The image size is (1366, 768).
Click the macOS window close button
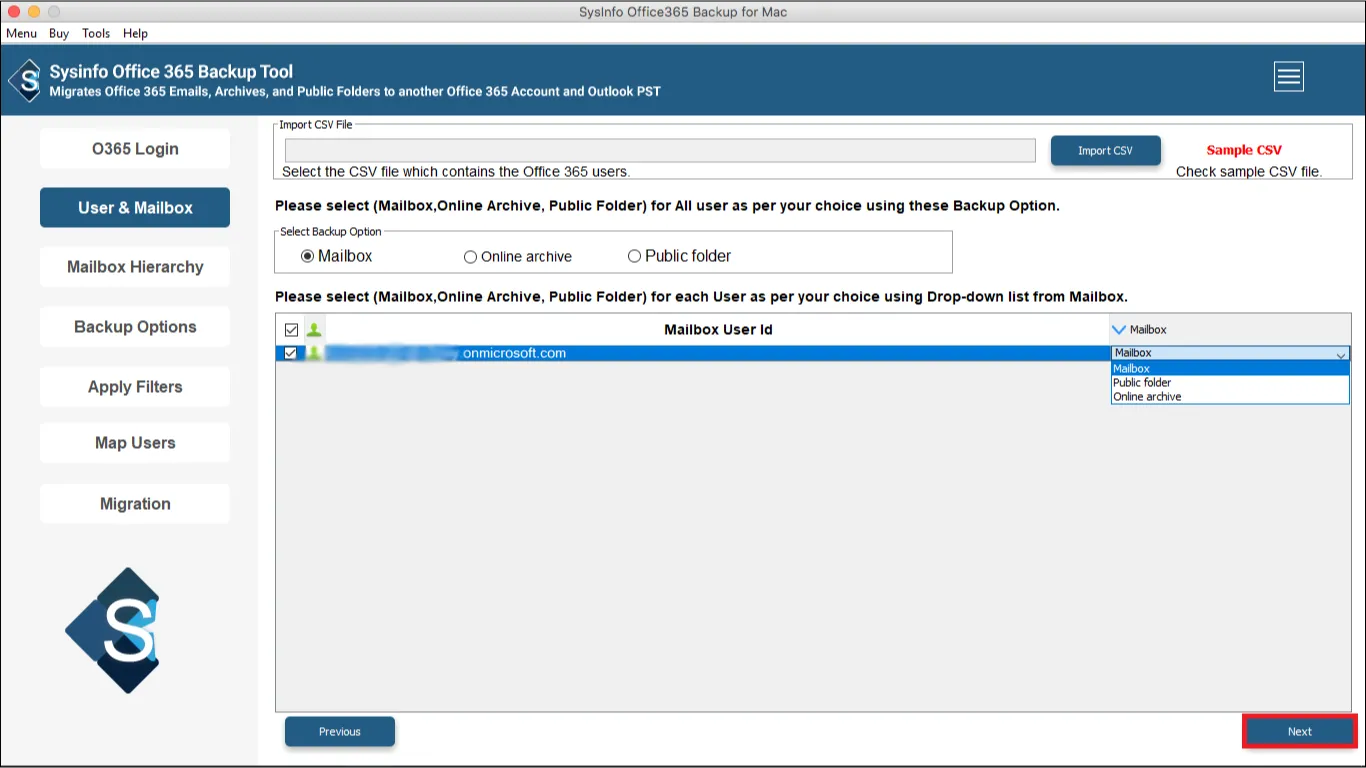13,12
